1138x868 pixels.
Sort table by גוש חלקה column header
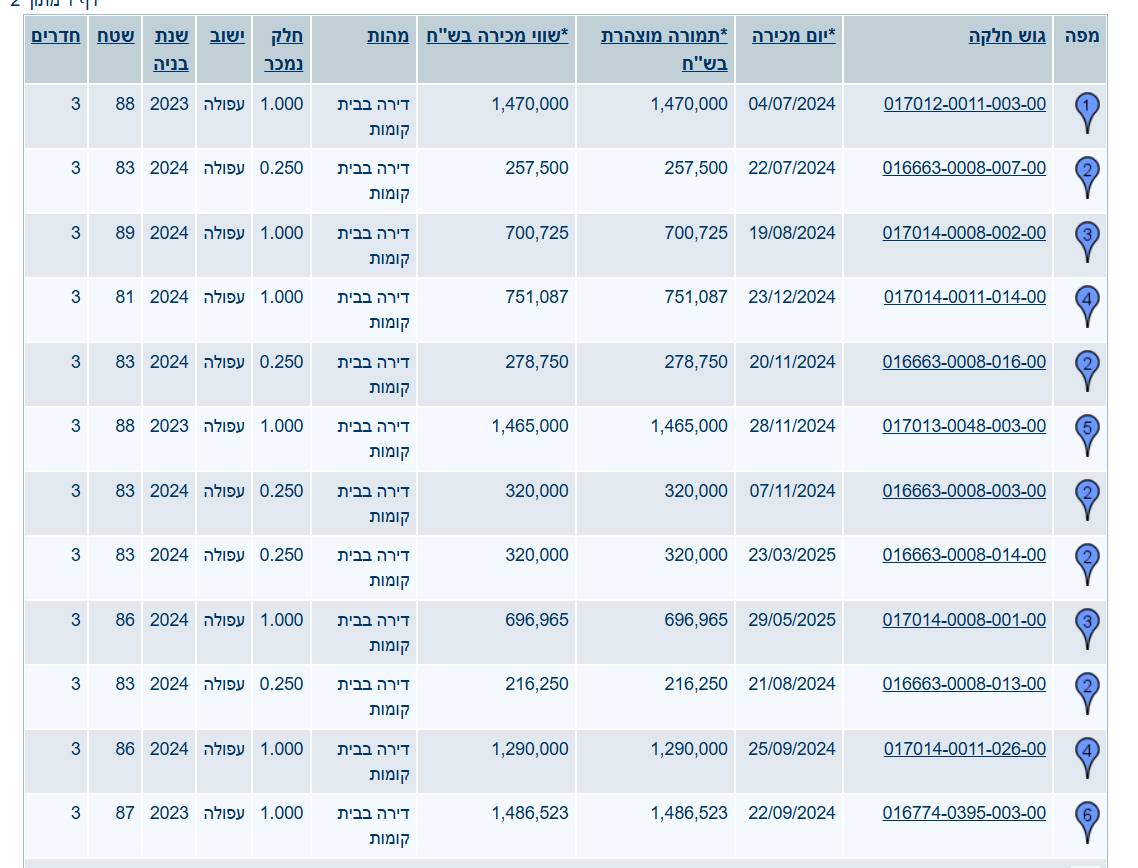(x=1007, y=37)
